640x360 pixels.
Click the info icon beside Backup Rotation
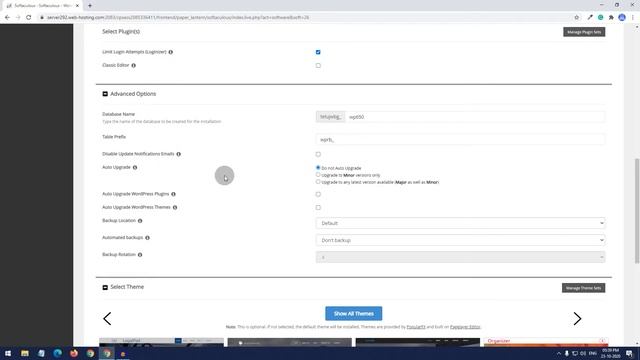(140, 255)
